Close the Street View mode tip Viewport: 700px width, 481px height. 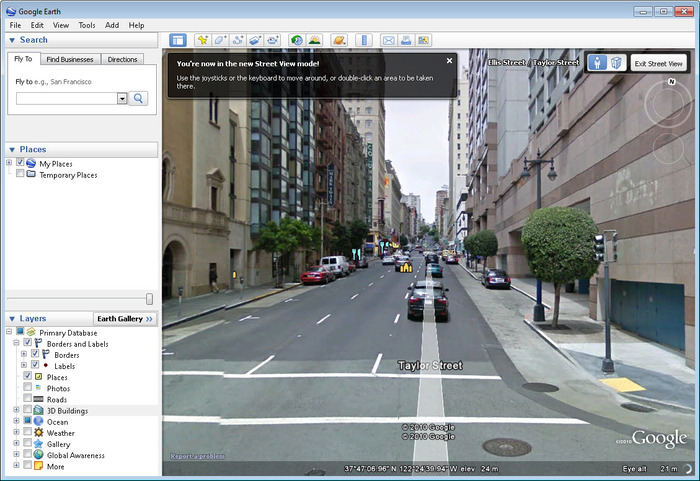coord(449,61)
